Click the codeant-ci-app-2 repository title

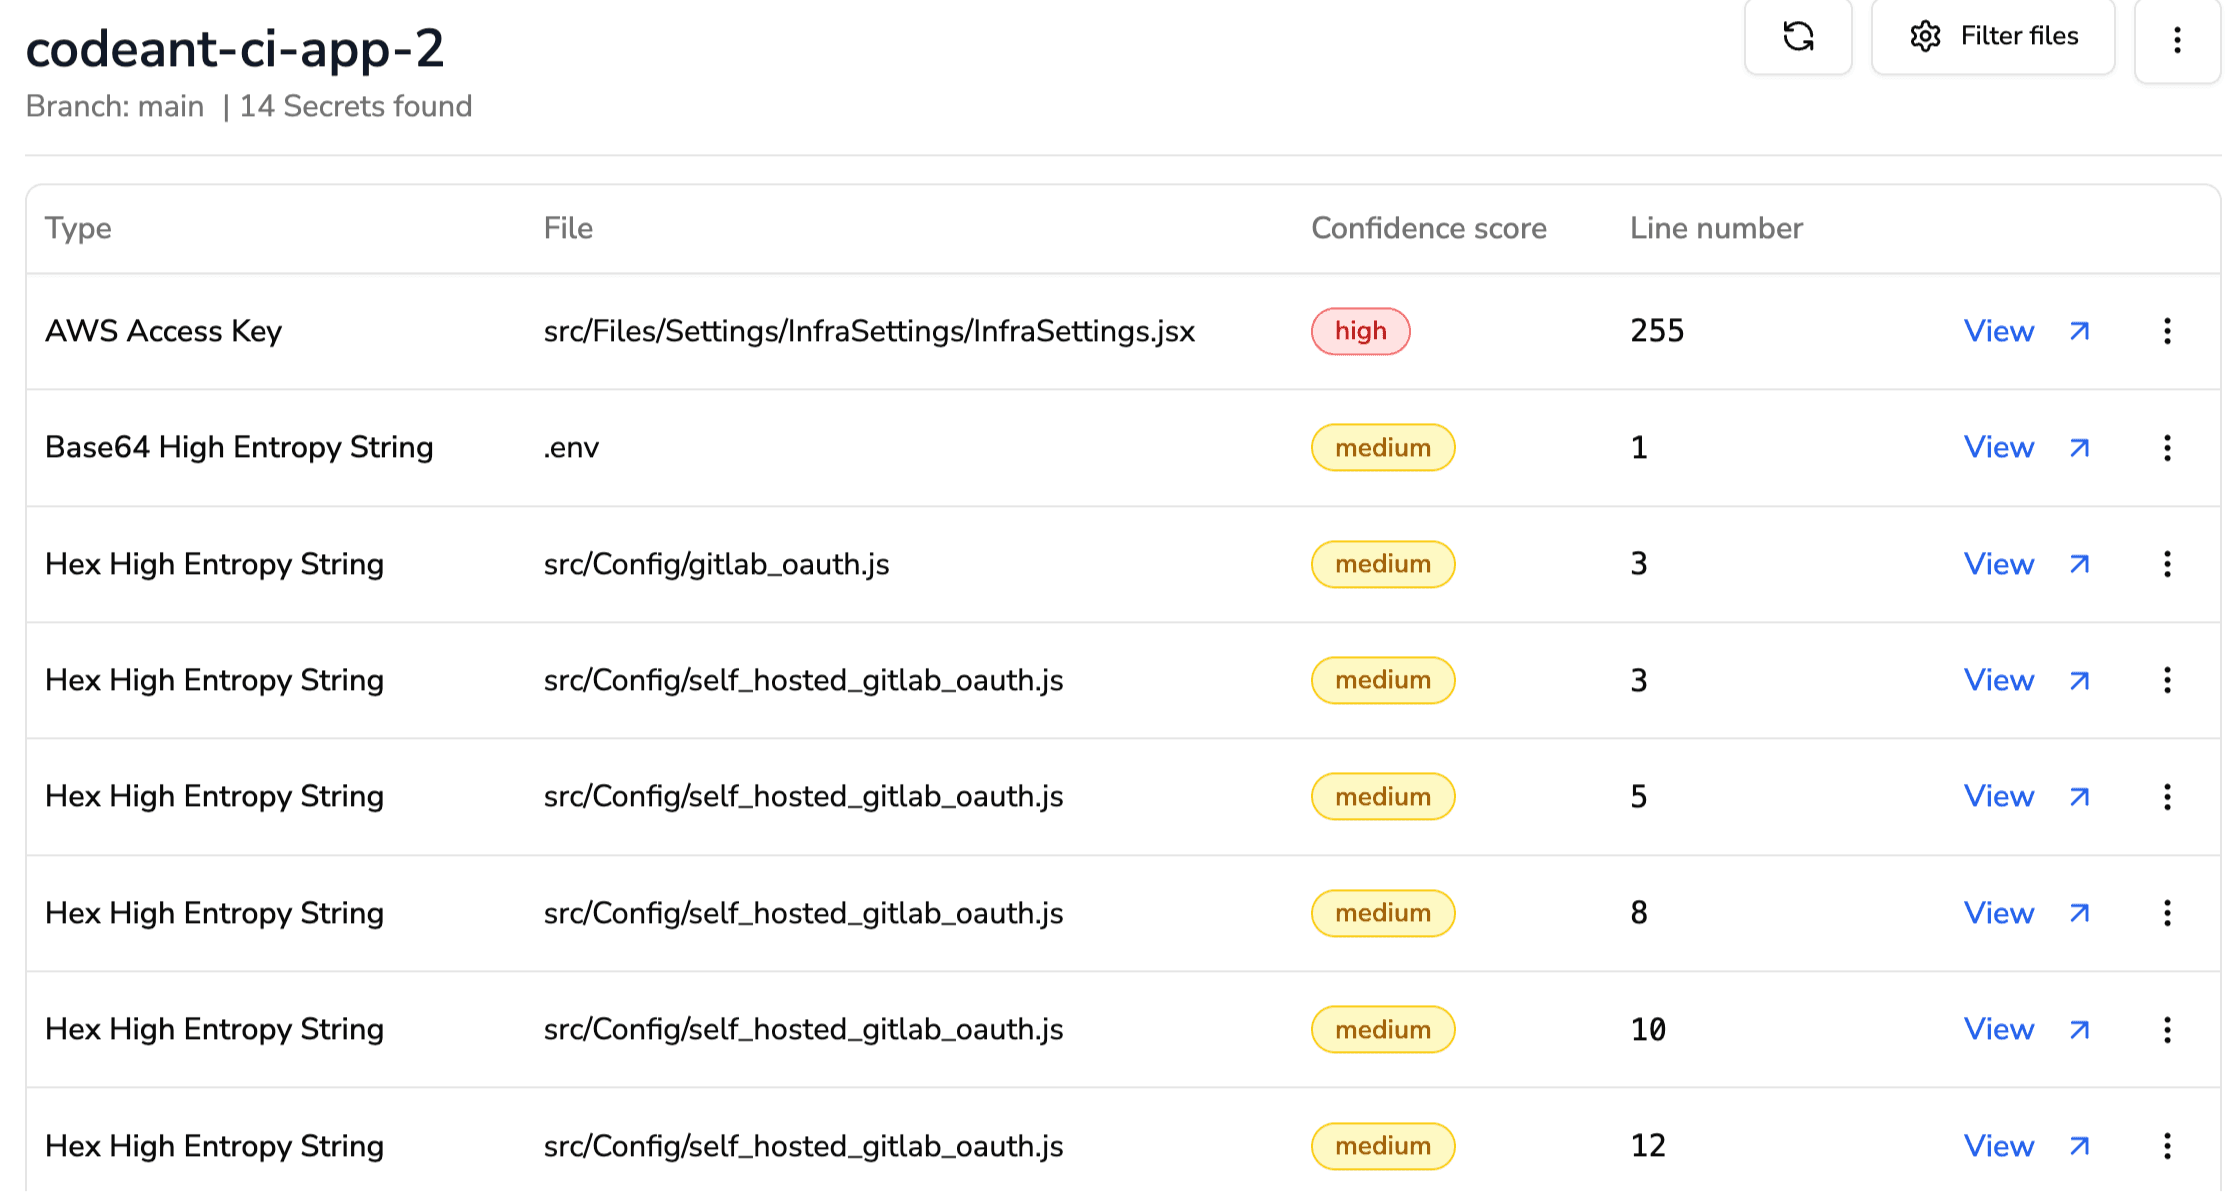click(235, 48)
